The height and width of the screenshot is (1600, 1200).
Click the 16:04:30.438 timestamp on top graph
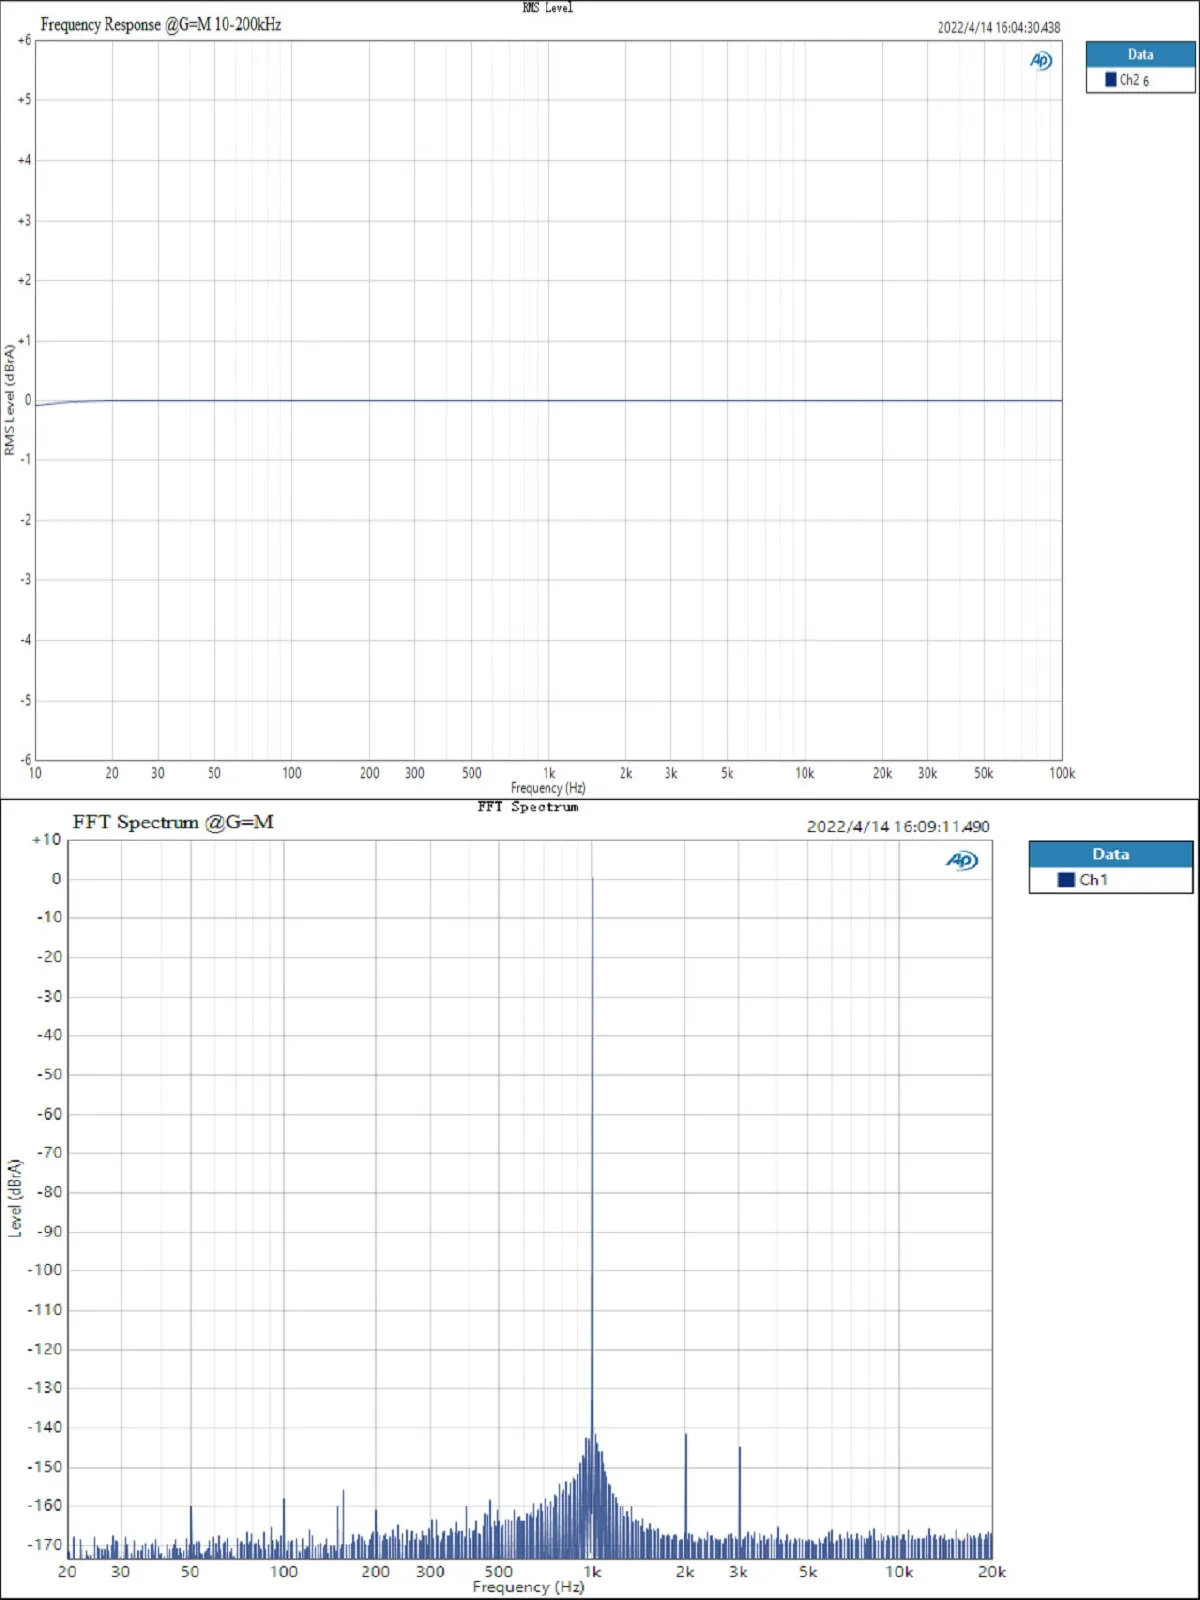(x=998, y=28)
